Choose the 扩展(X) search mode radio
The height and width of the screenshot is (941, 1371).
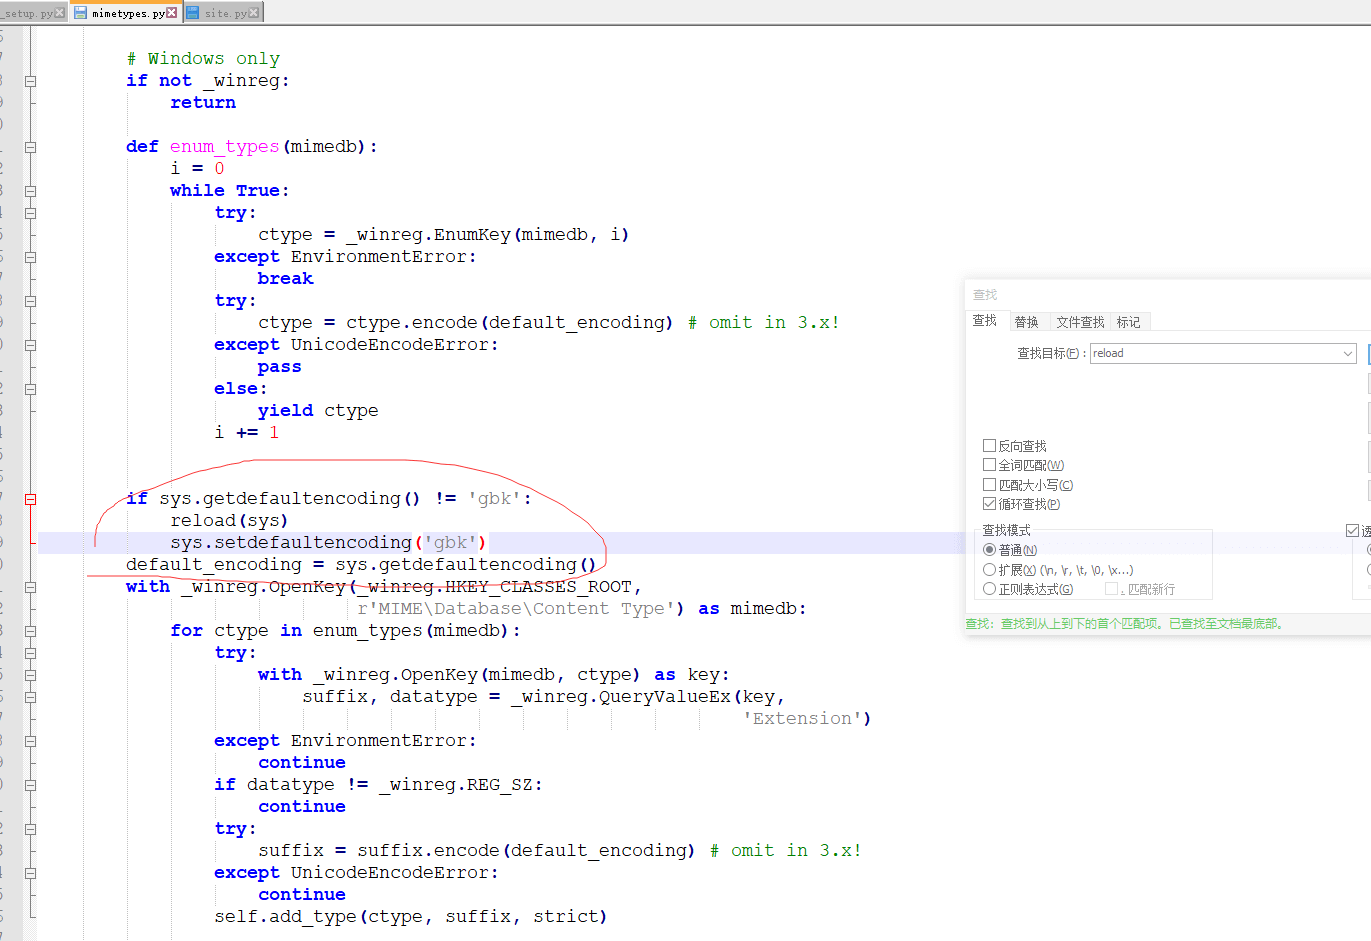coord(989,570)
